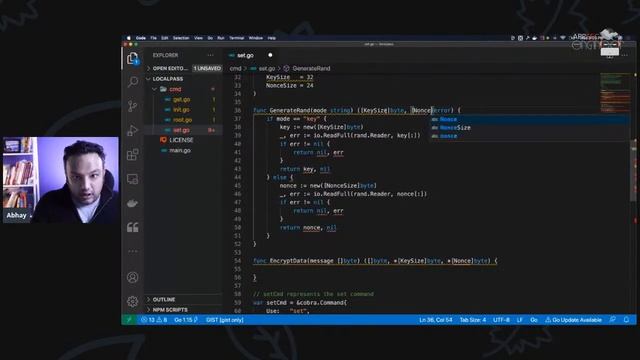Open the Edit menu
The height and width of the screenshot is (360, 640).
164,38
